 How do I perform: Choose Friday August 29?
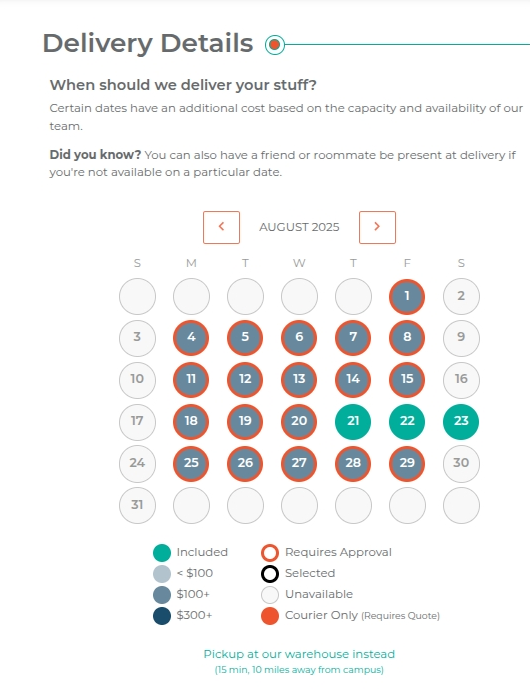407,463
